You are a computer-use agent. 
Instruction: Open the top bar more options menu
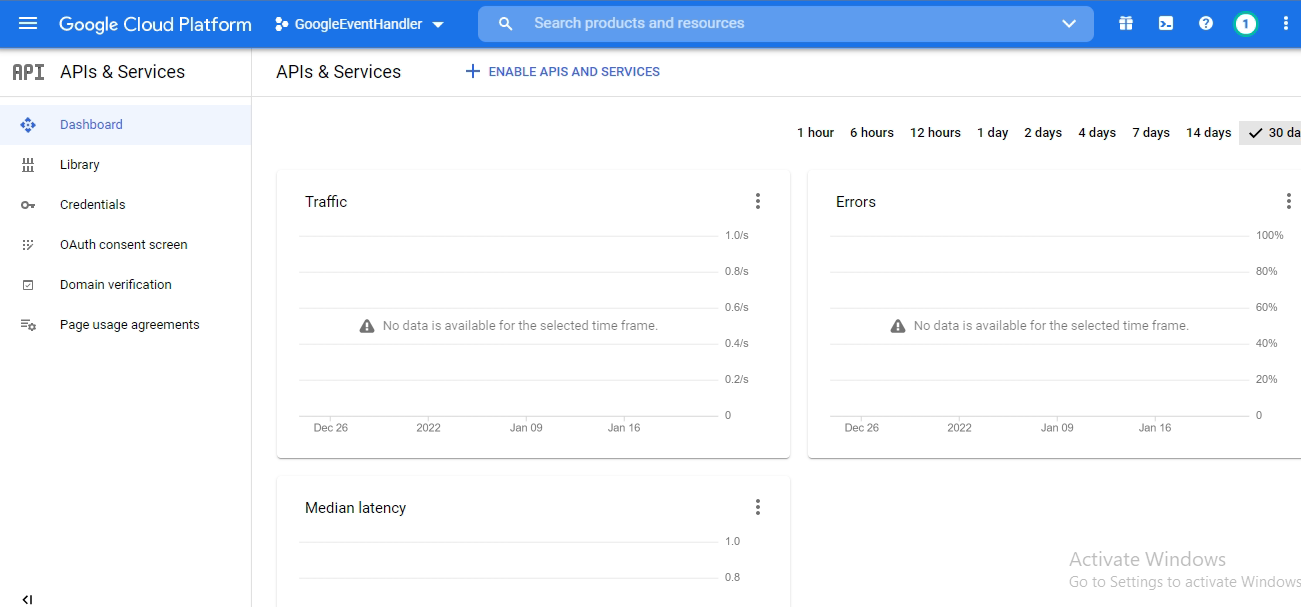(1286, 23)
